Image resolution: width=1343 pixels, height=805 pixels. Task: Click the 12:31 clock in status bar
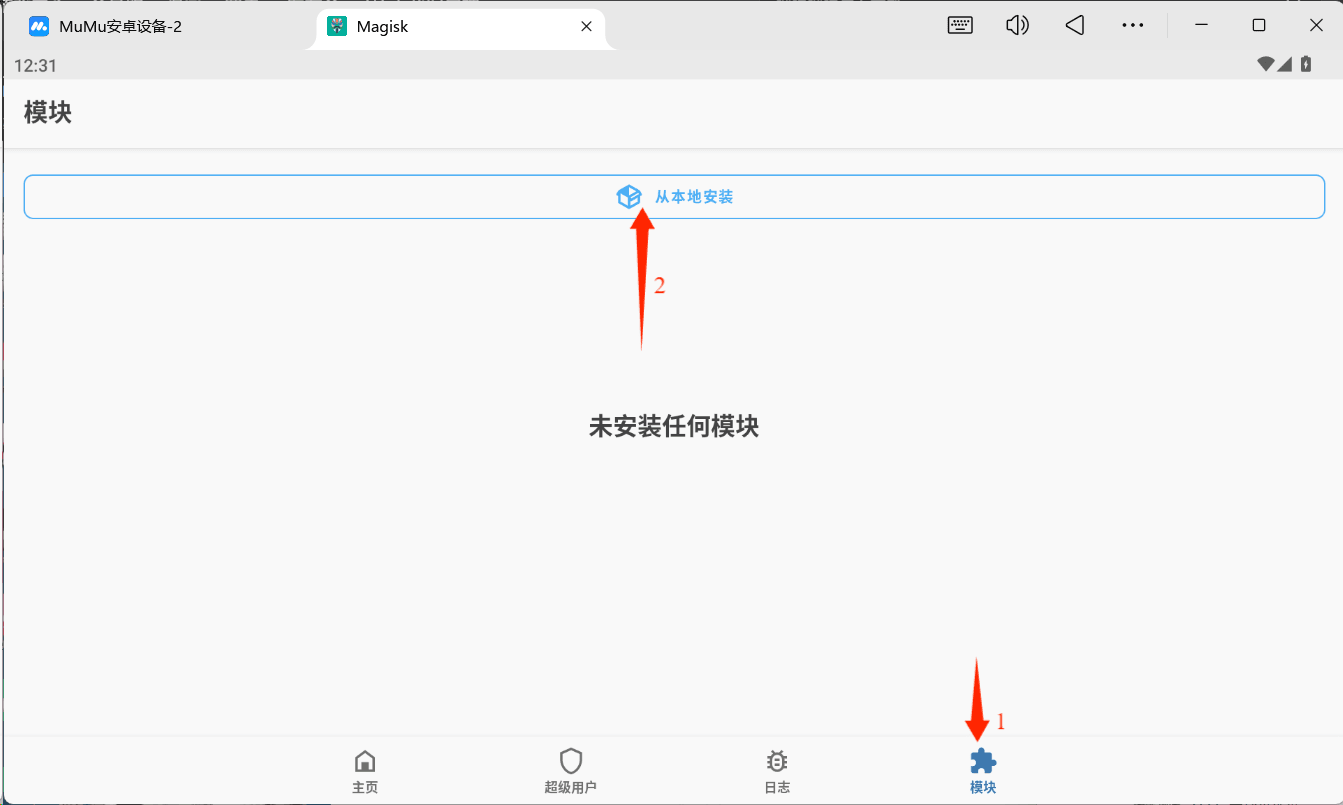[x=35, y=65]
